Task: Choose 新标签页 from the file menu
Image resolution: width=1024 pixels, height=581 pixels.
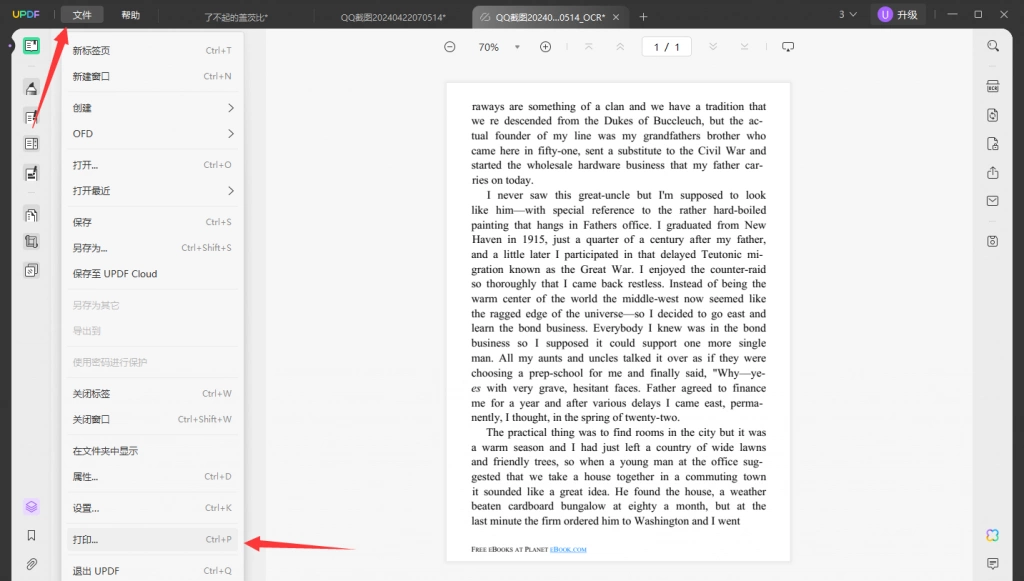Action: point(152,50)
